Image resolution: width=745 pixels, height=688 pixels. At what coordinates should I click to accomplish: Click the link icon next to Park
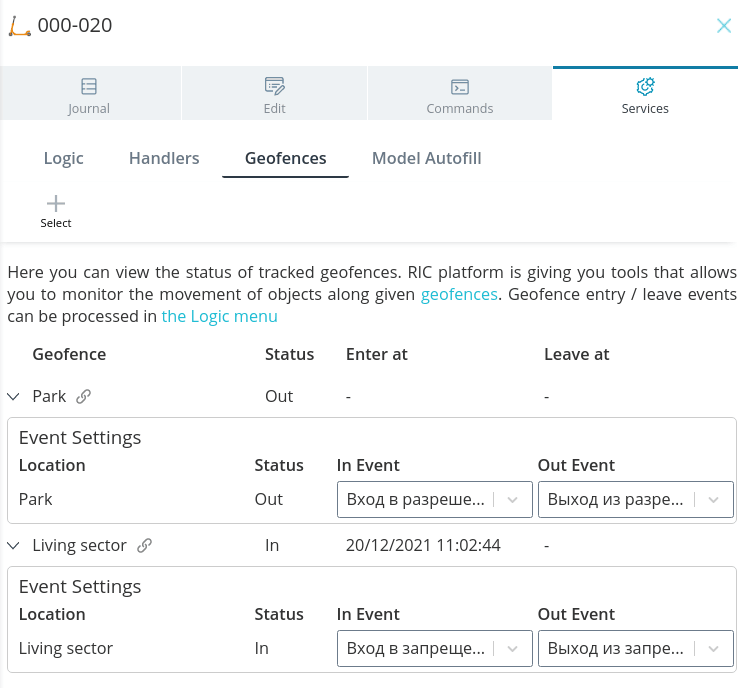[84, 396]
